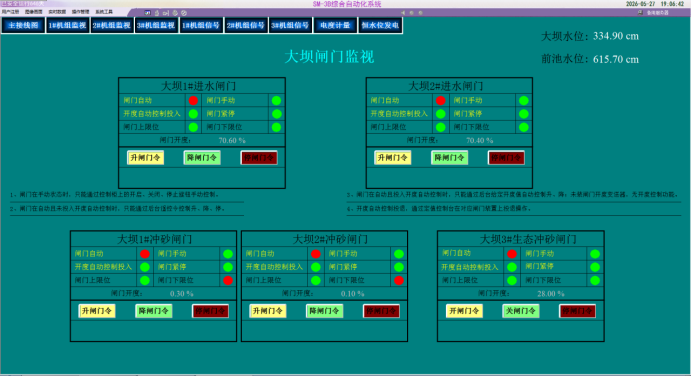Click 升闸门令 button for 大坝1#进水闸门
This screenshot has height=376, width=692.
click(146, 158)
